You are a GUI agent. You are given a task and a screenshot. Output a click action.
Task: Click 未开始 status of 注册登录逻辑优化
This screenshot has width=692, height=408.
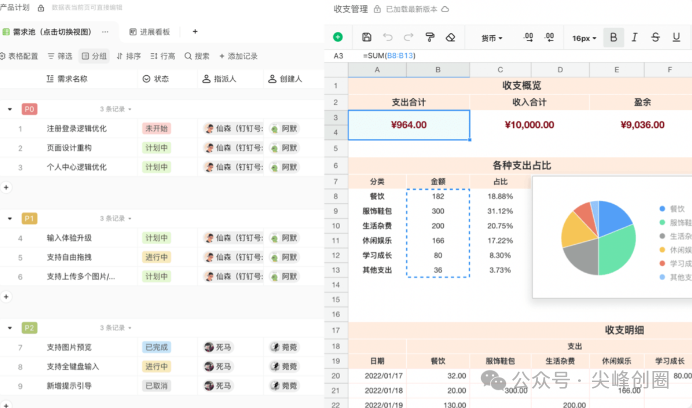157,128
